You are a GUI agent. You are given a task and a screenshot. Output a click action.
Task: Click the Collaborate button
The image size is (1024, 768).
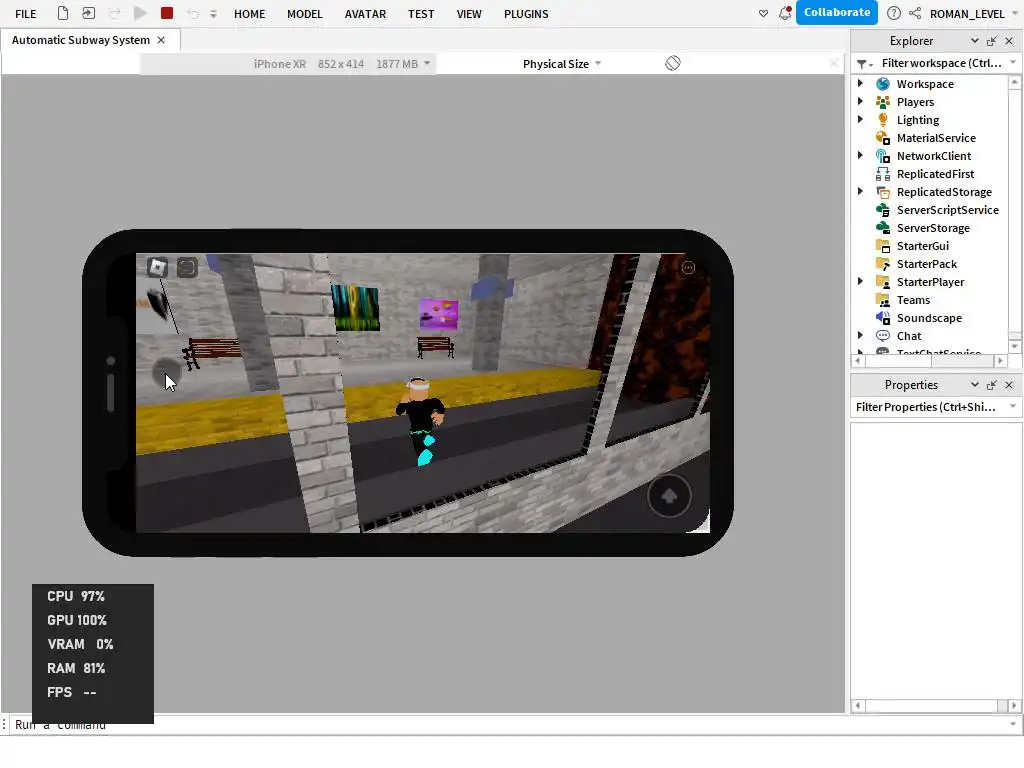837,12
